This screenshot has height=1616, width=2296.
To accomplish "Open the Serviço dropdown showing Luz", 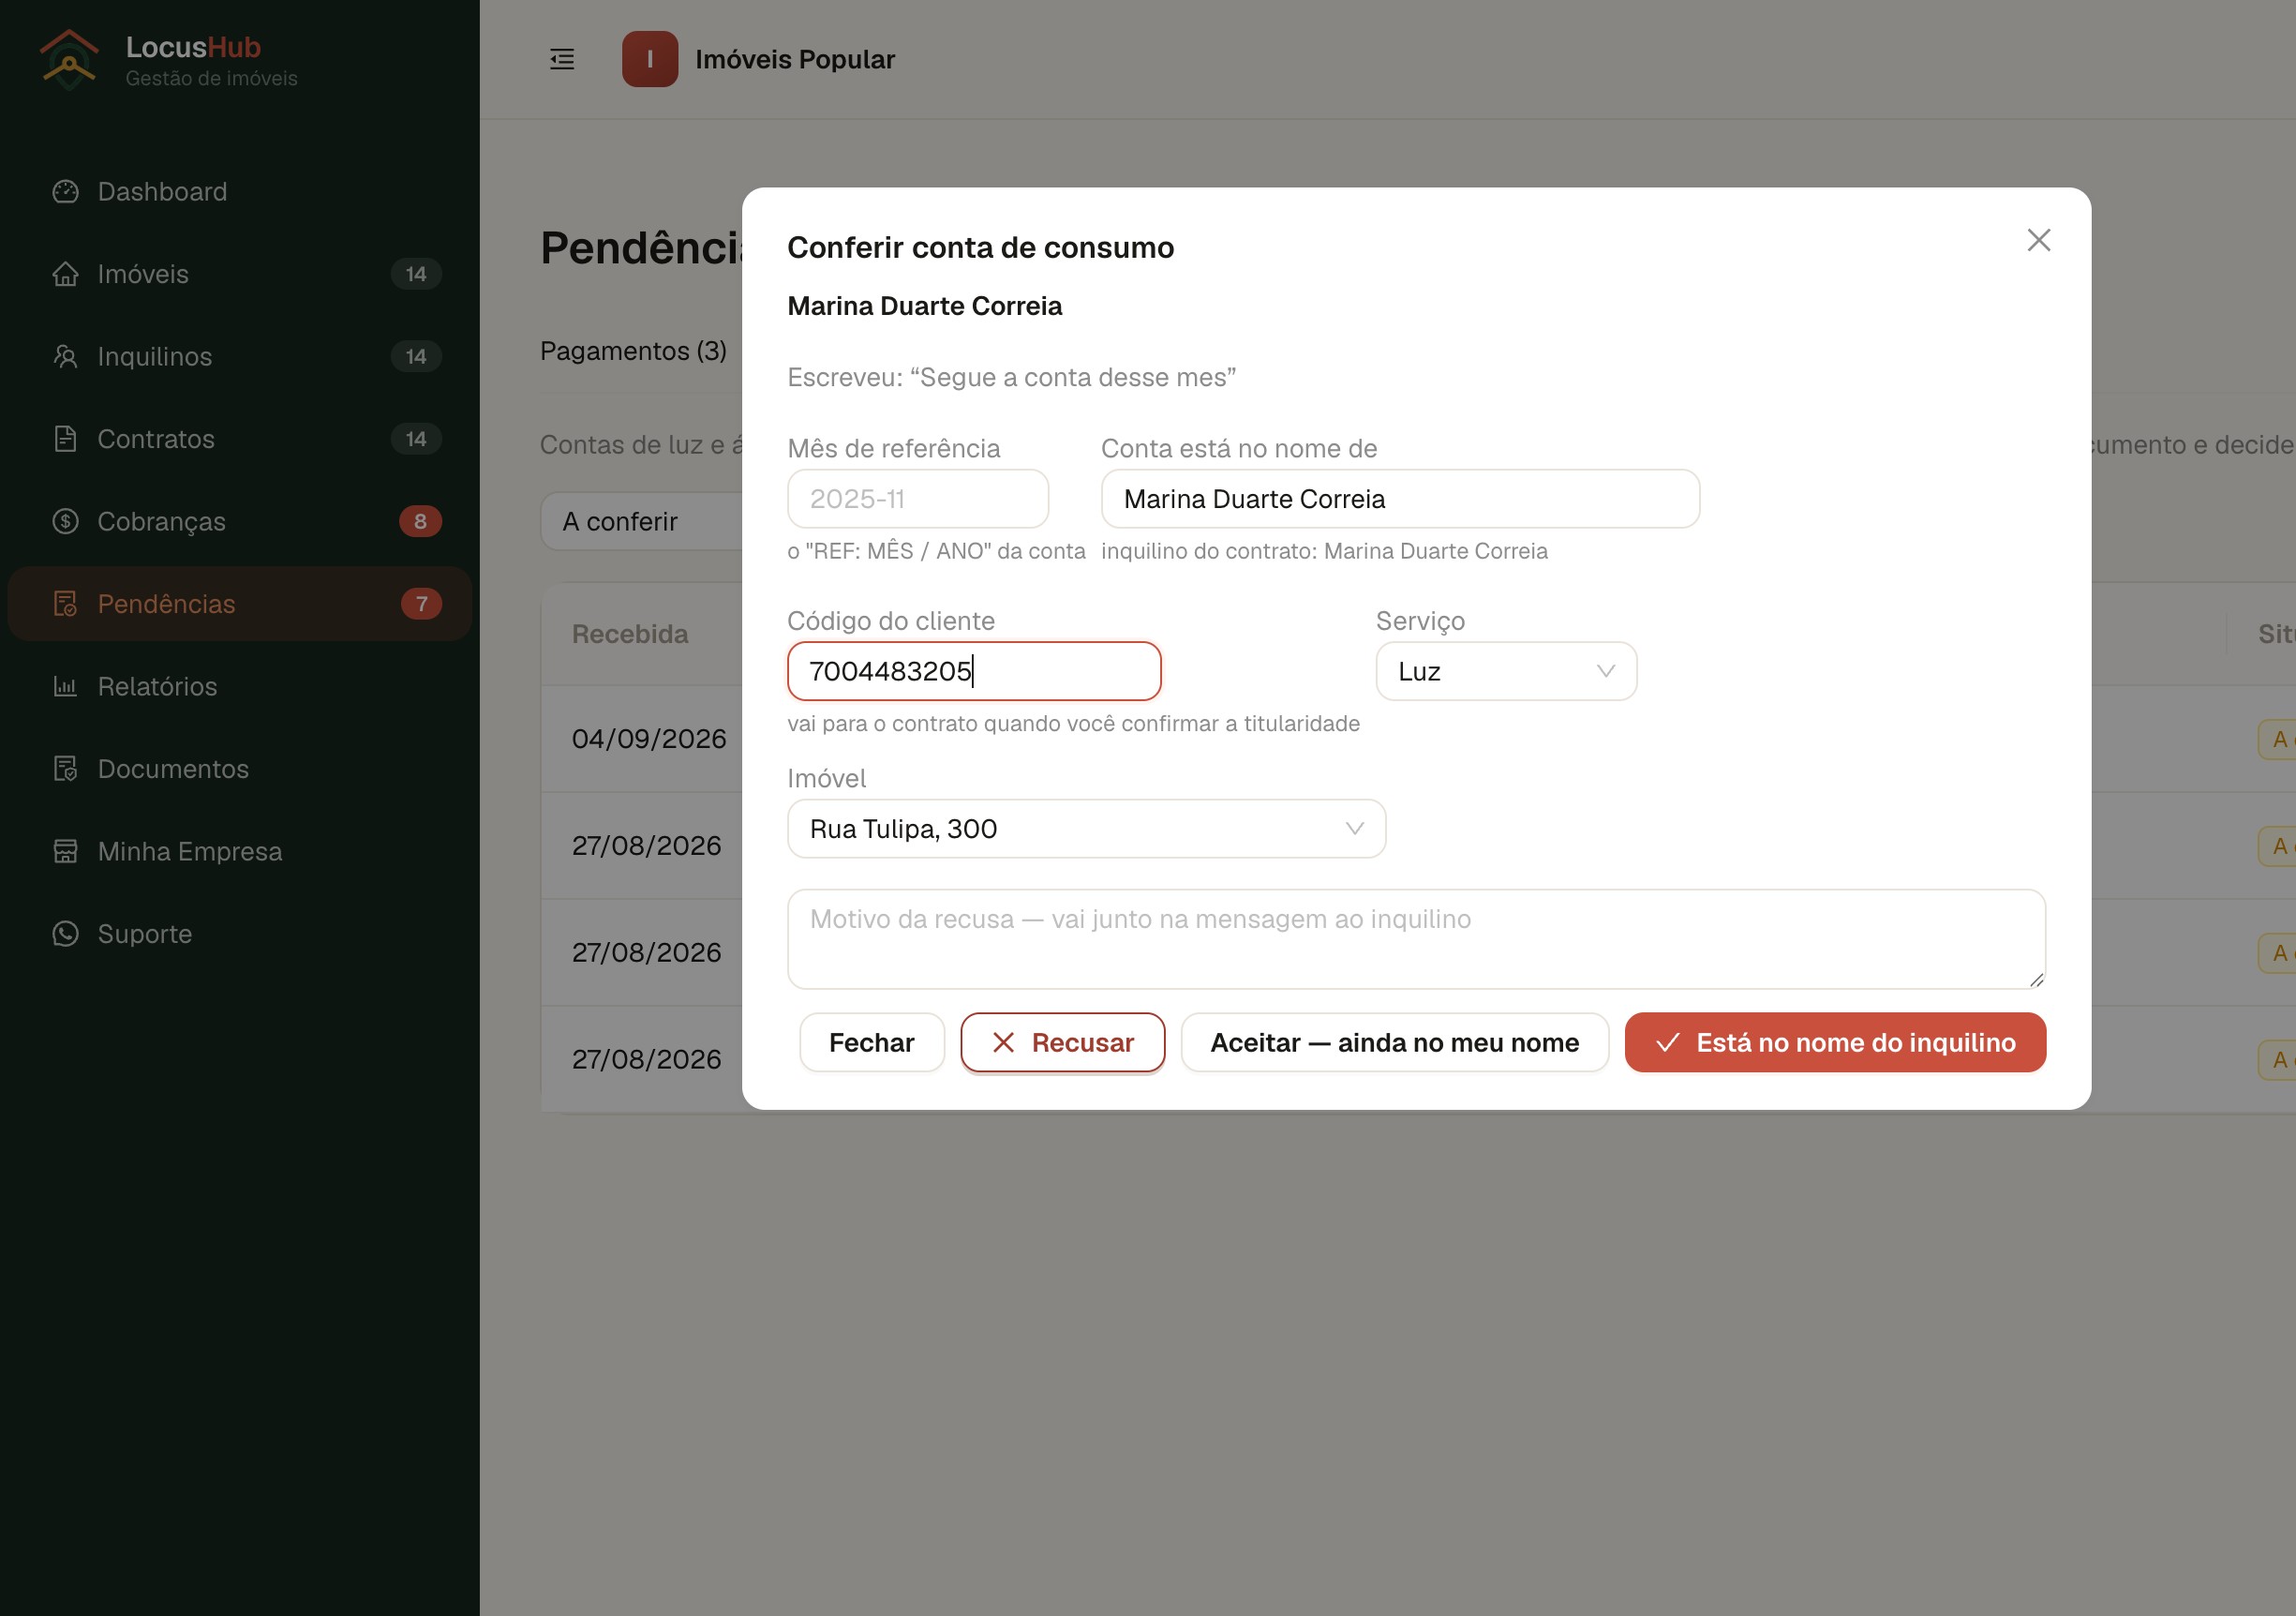I will (x=1506, y=671).
